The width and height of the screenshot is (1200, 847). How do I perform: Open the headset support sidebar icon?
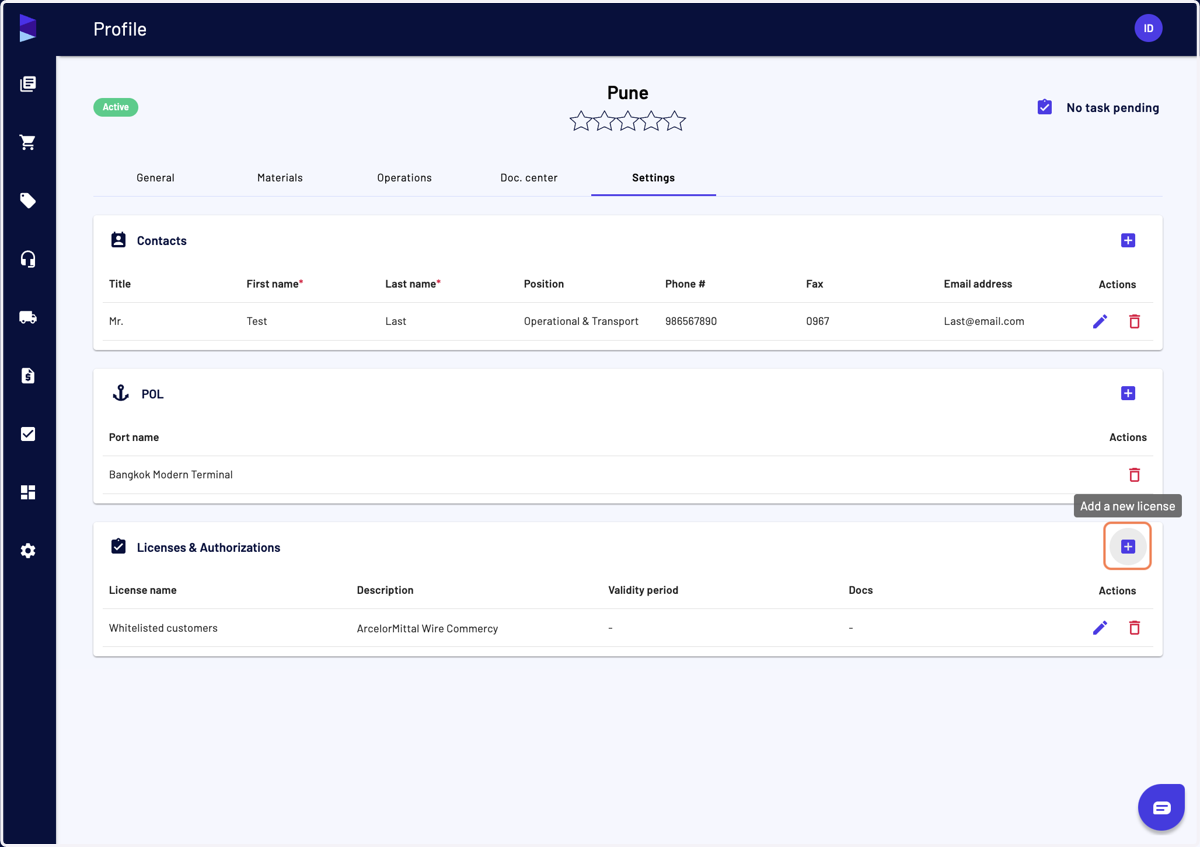coord(28,259)
